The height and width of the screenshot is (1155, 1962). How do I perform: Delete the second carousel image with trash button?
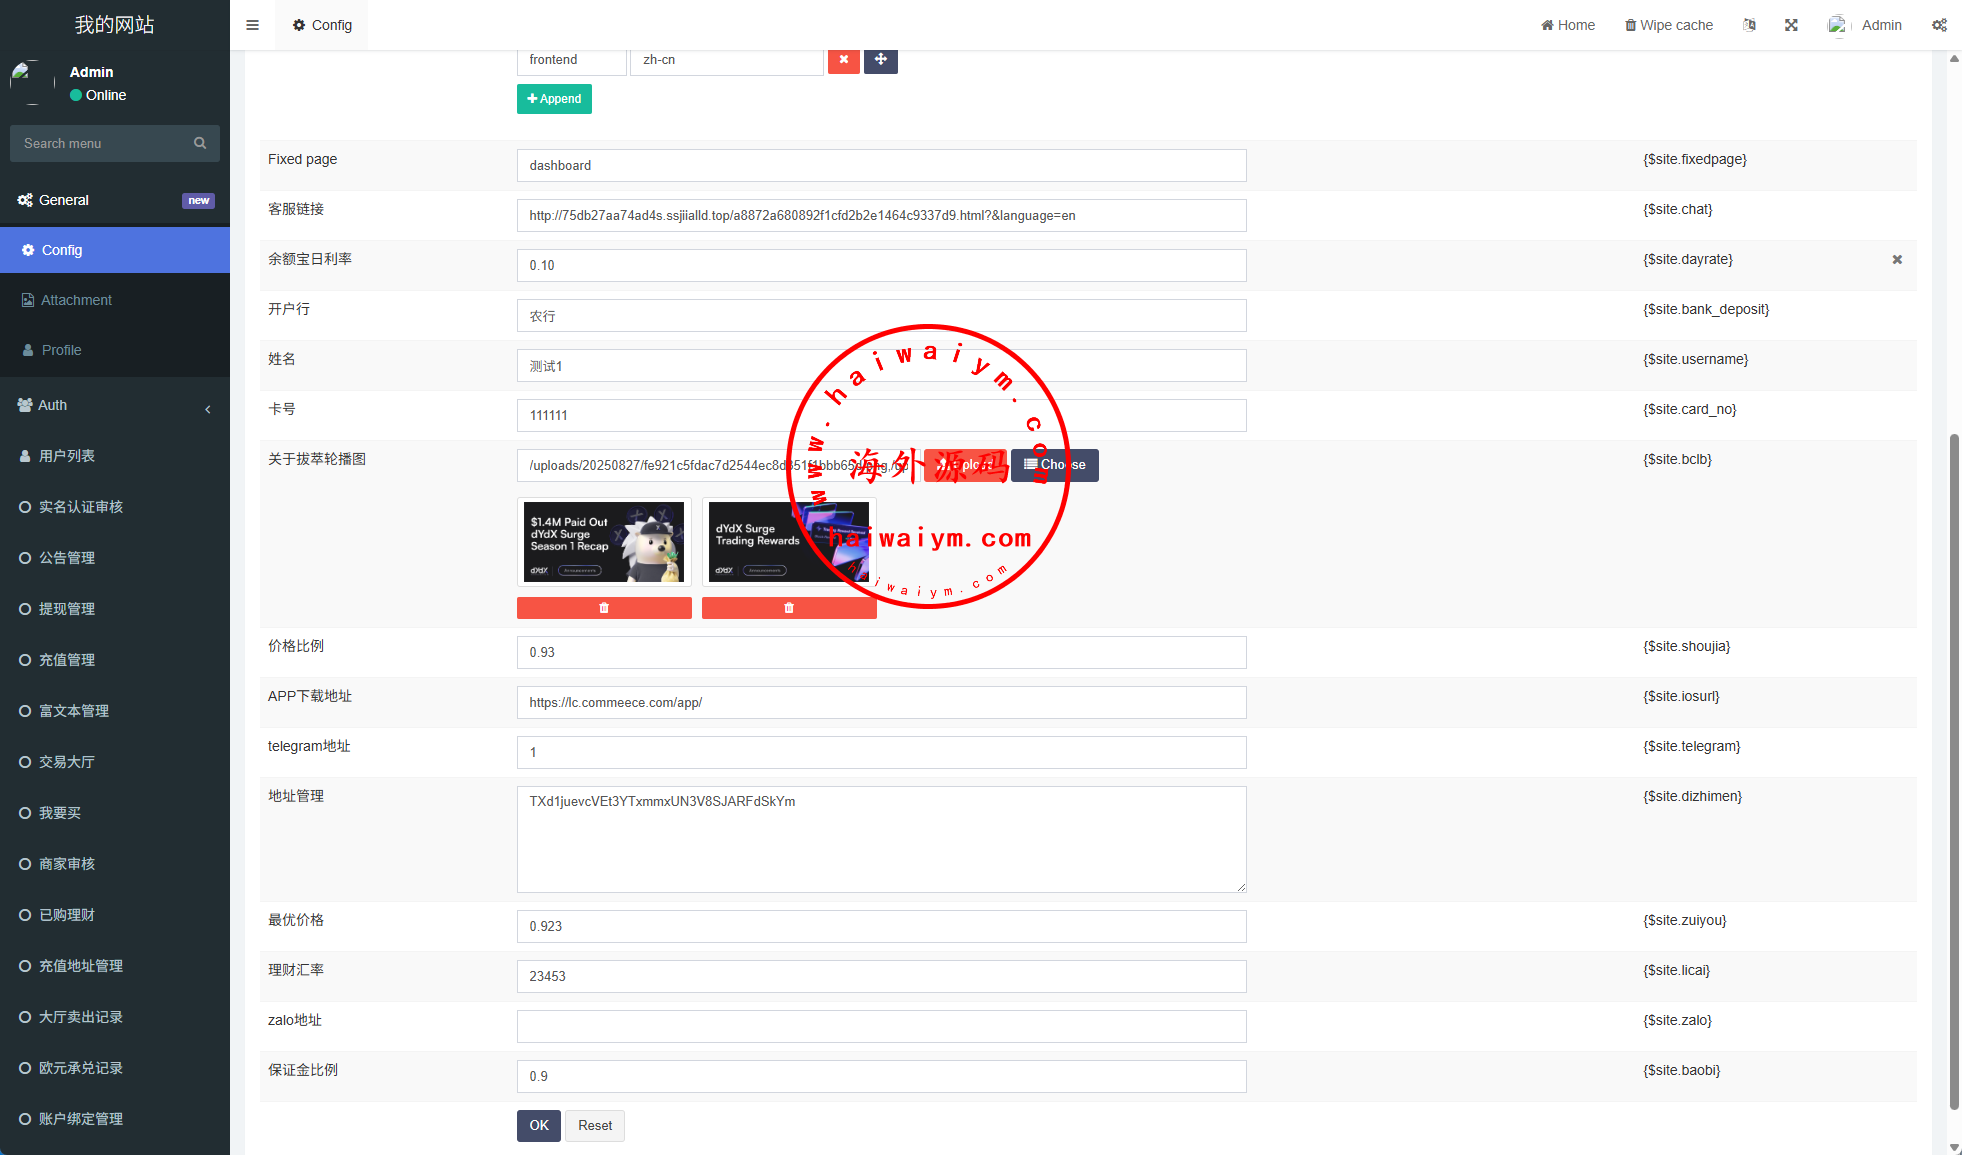tap(789, 608)
